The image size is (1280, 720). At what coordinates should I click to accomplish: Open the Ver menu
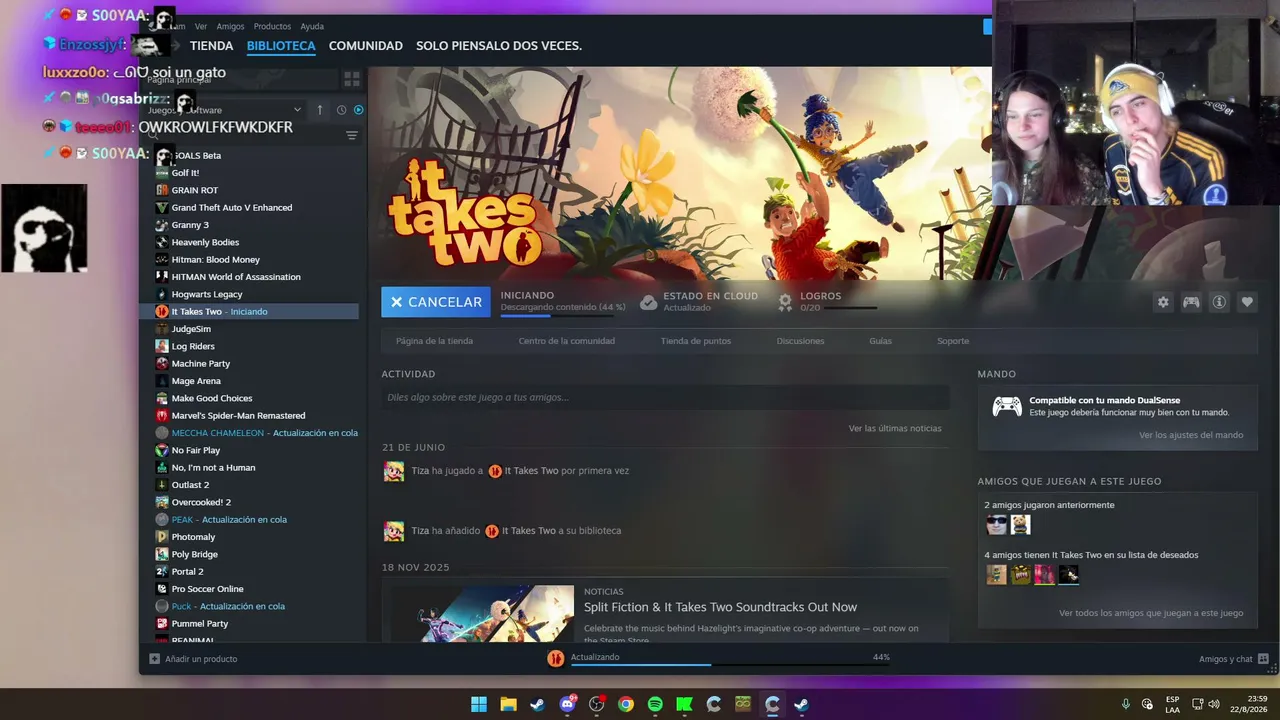click(201, 26)
